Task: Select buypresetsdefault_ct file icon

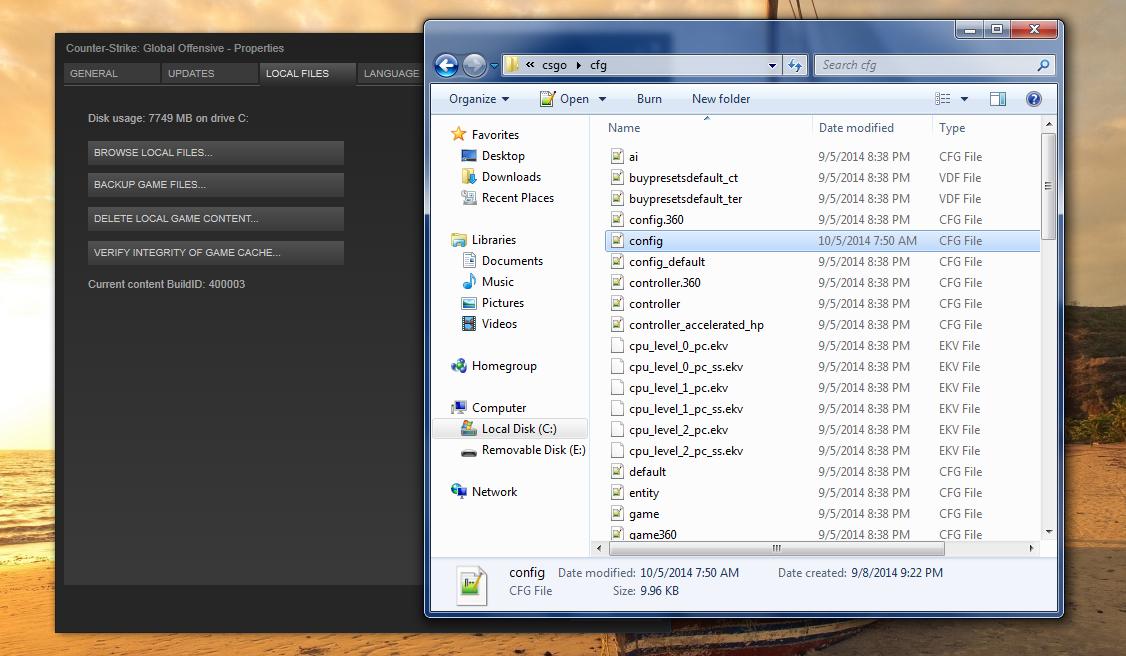Action: pos(617,177)
